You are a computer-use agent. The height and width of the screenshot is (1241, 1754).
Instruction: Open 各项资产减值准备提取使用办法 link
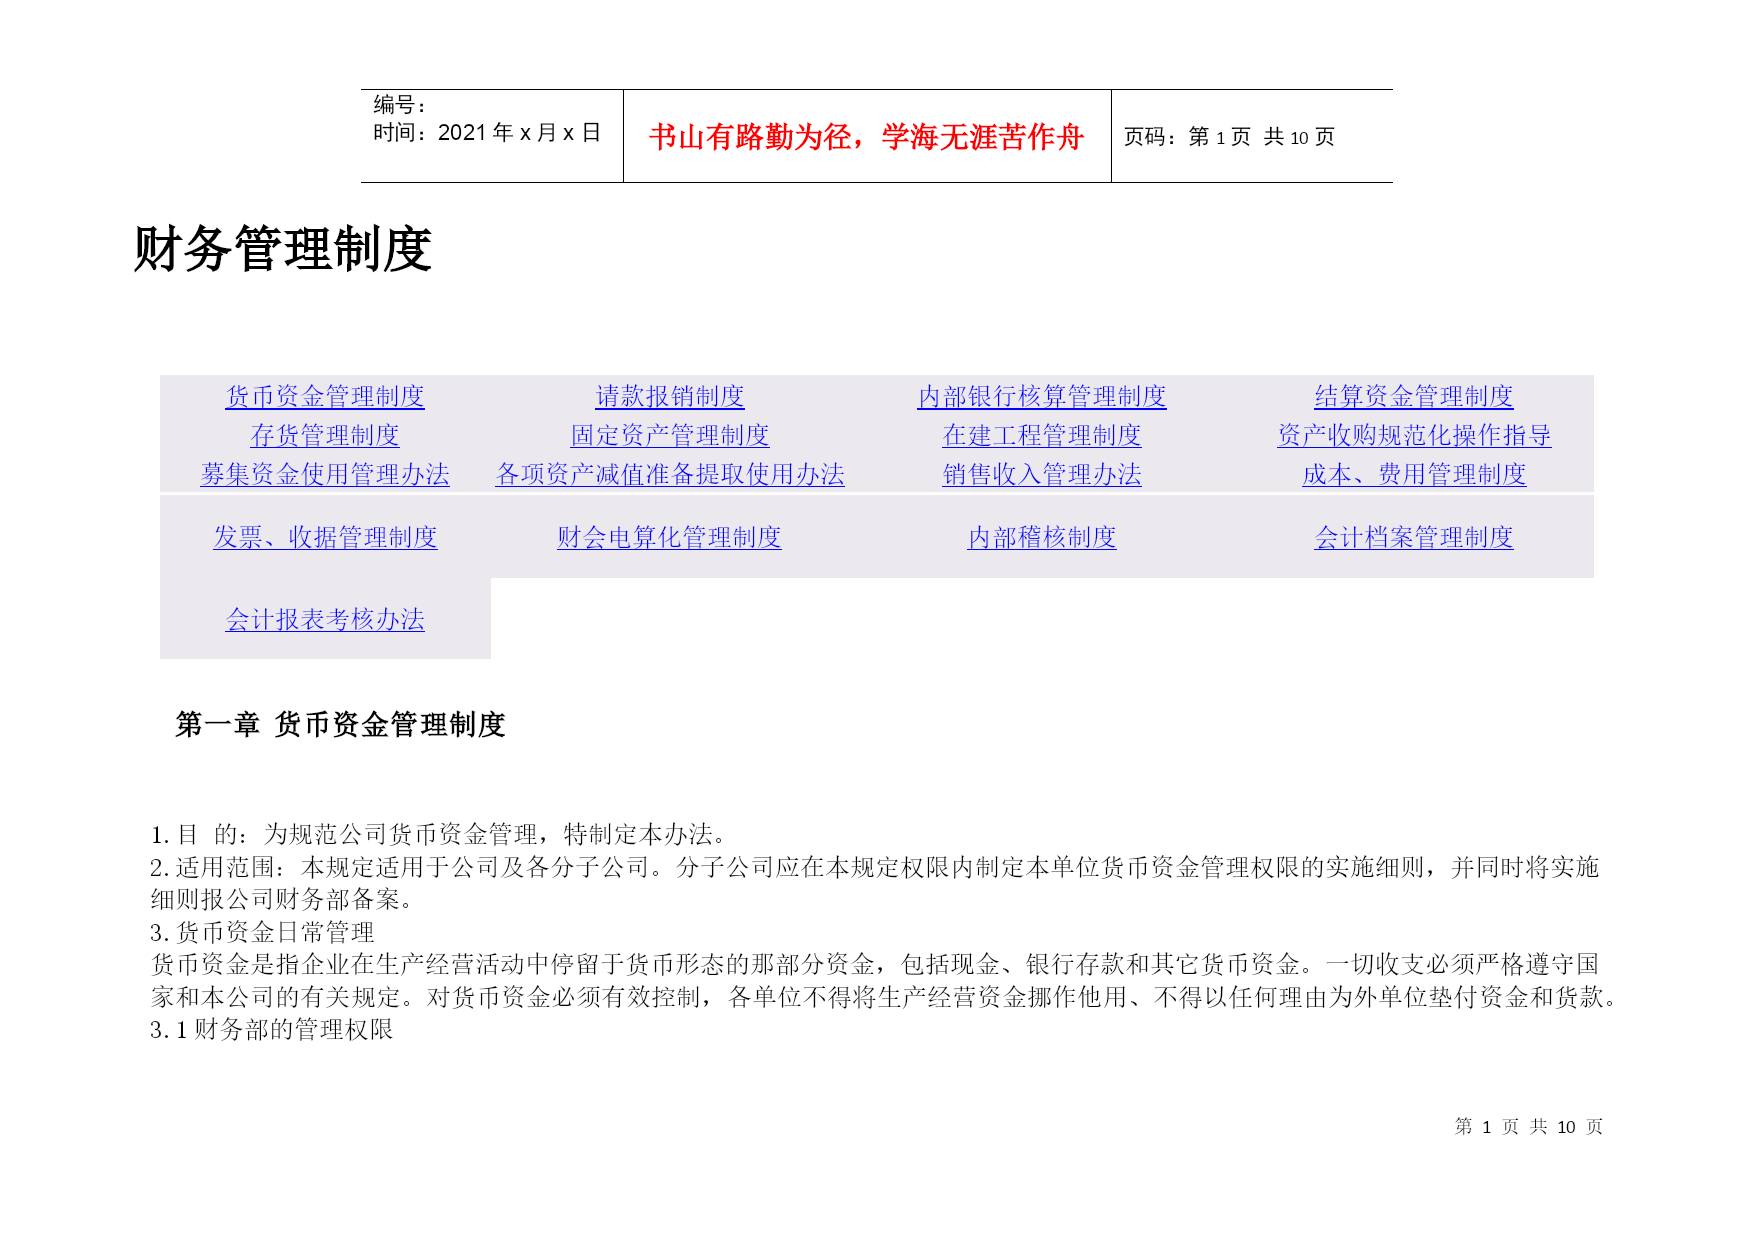(x=670, y=475)
